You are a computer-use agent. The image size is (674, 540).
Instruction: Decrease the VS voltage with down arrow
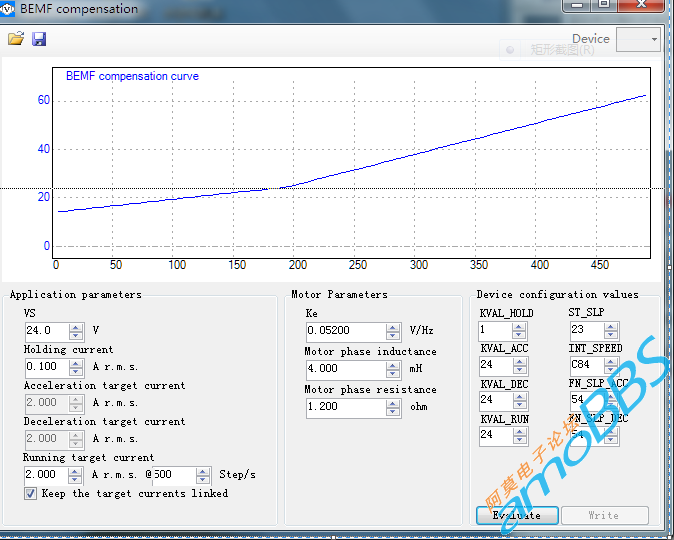click(x=76, y=336)
